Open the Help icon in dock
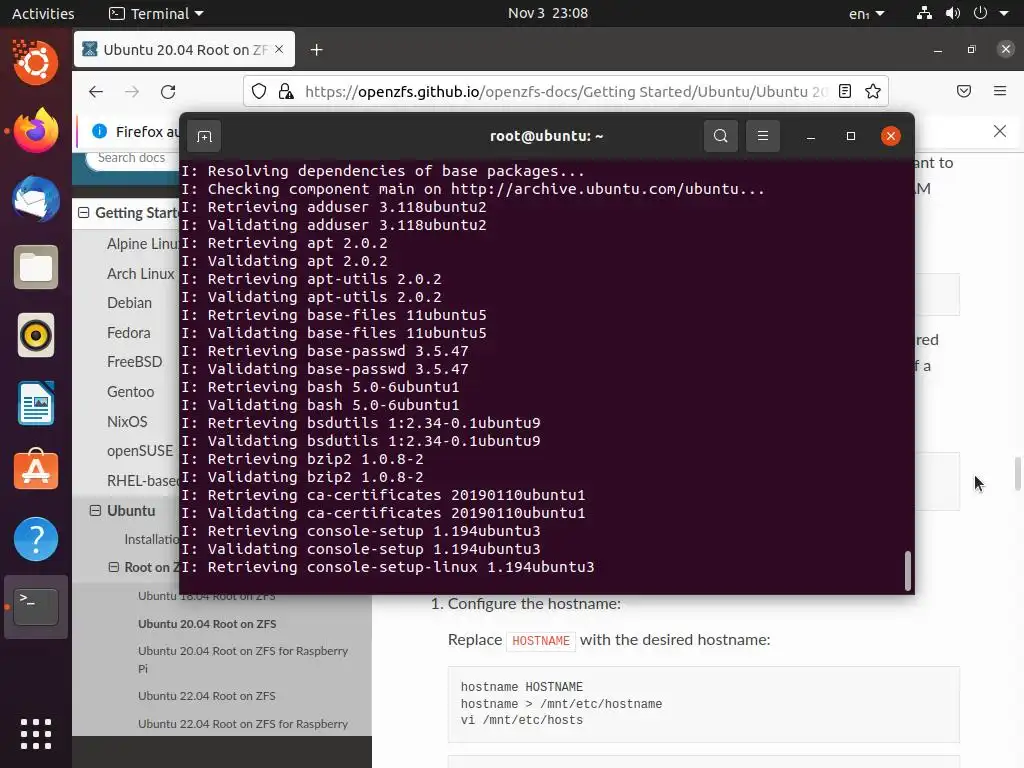 tap(35, 539)
